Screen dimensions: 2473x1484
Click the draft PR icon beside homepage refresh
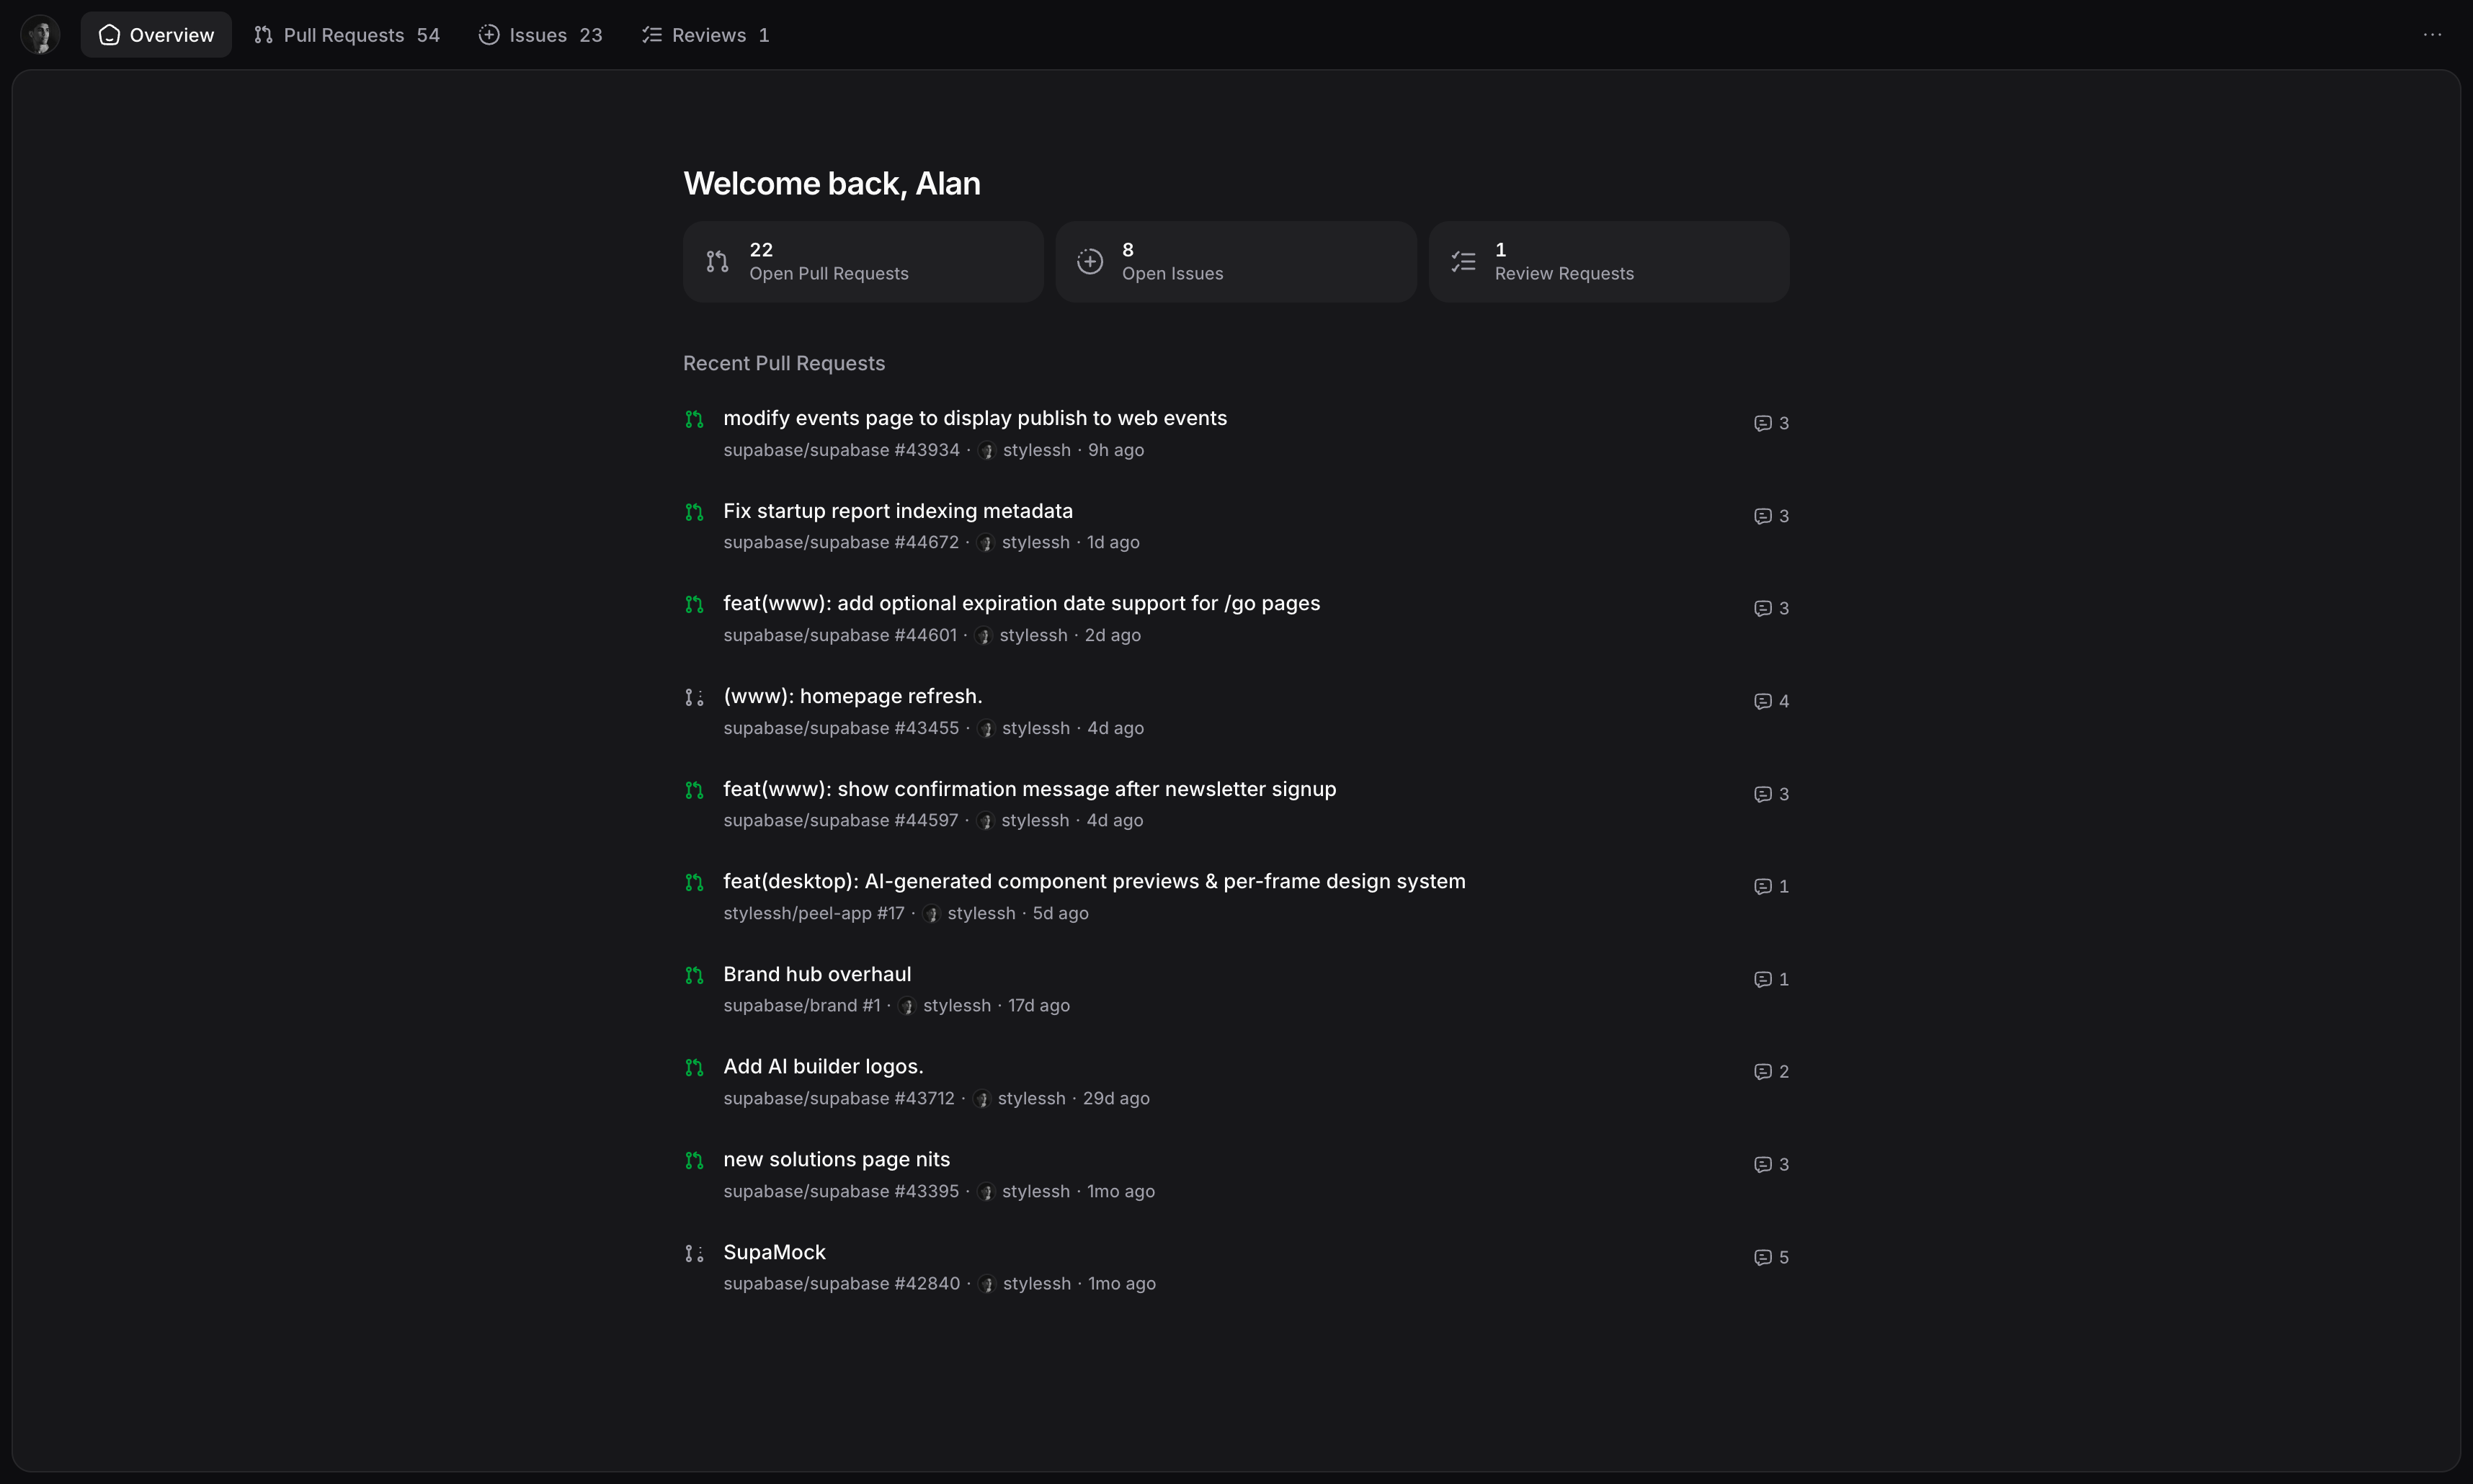coord(694,698)
